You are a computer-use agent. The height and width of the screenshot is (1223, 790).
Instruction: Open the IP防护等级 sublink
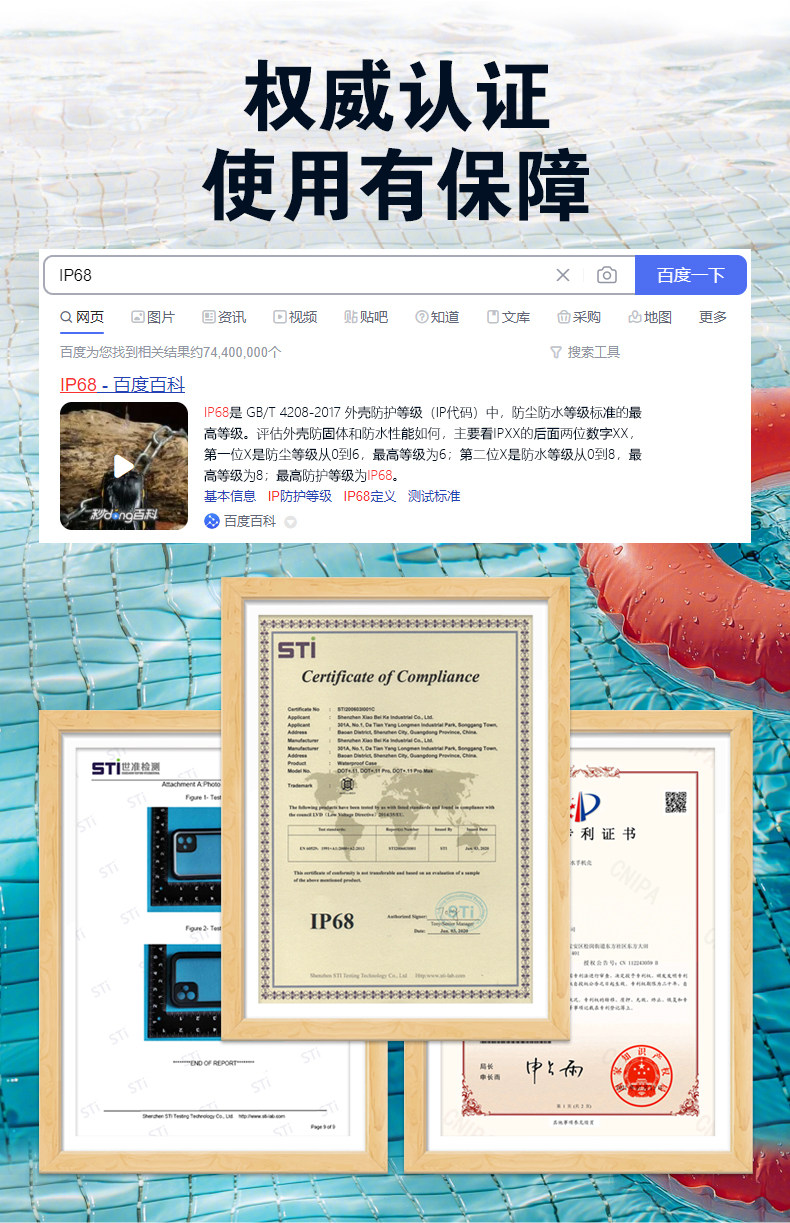(x=300, y=496)
